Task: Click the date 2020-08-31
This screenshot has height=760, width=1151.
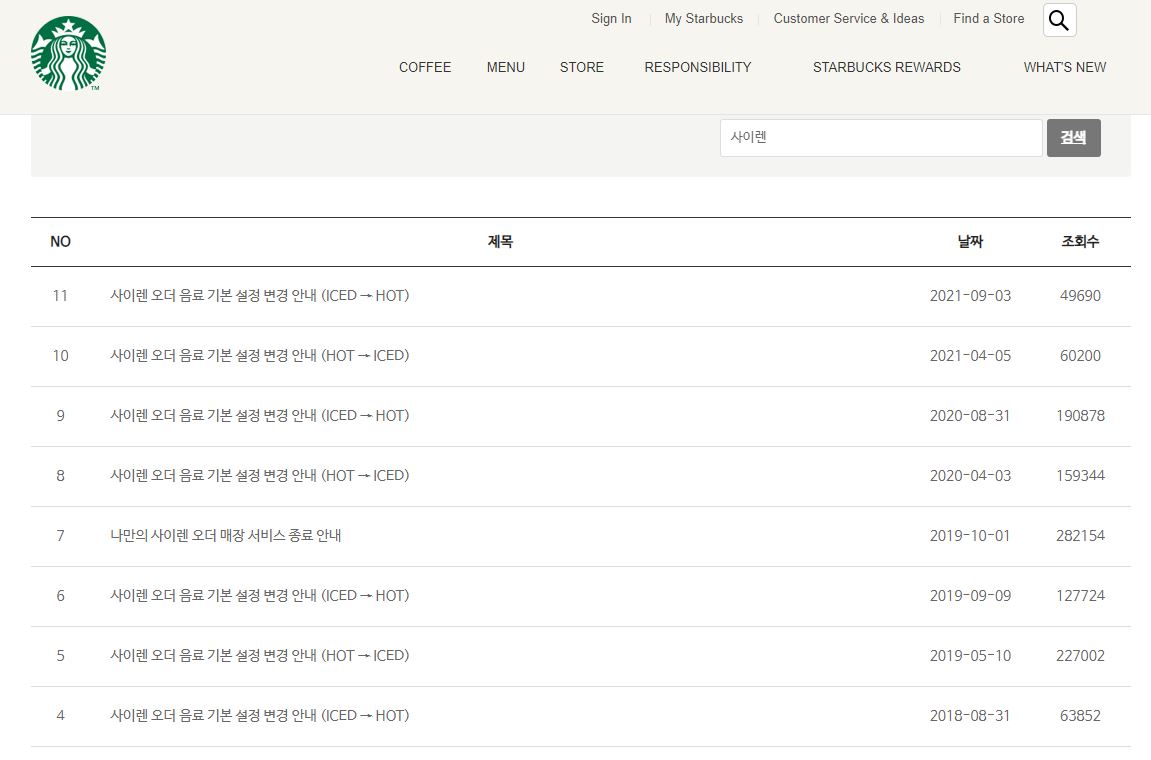Action: 970,416
